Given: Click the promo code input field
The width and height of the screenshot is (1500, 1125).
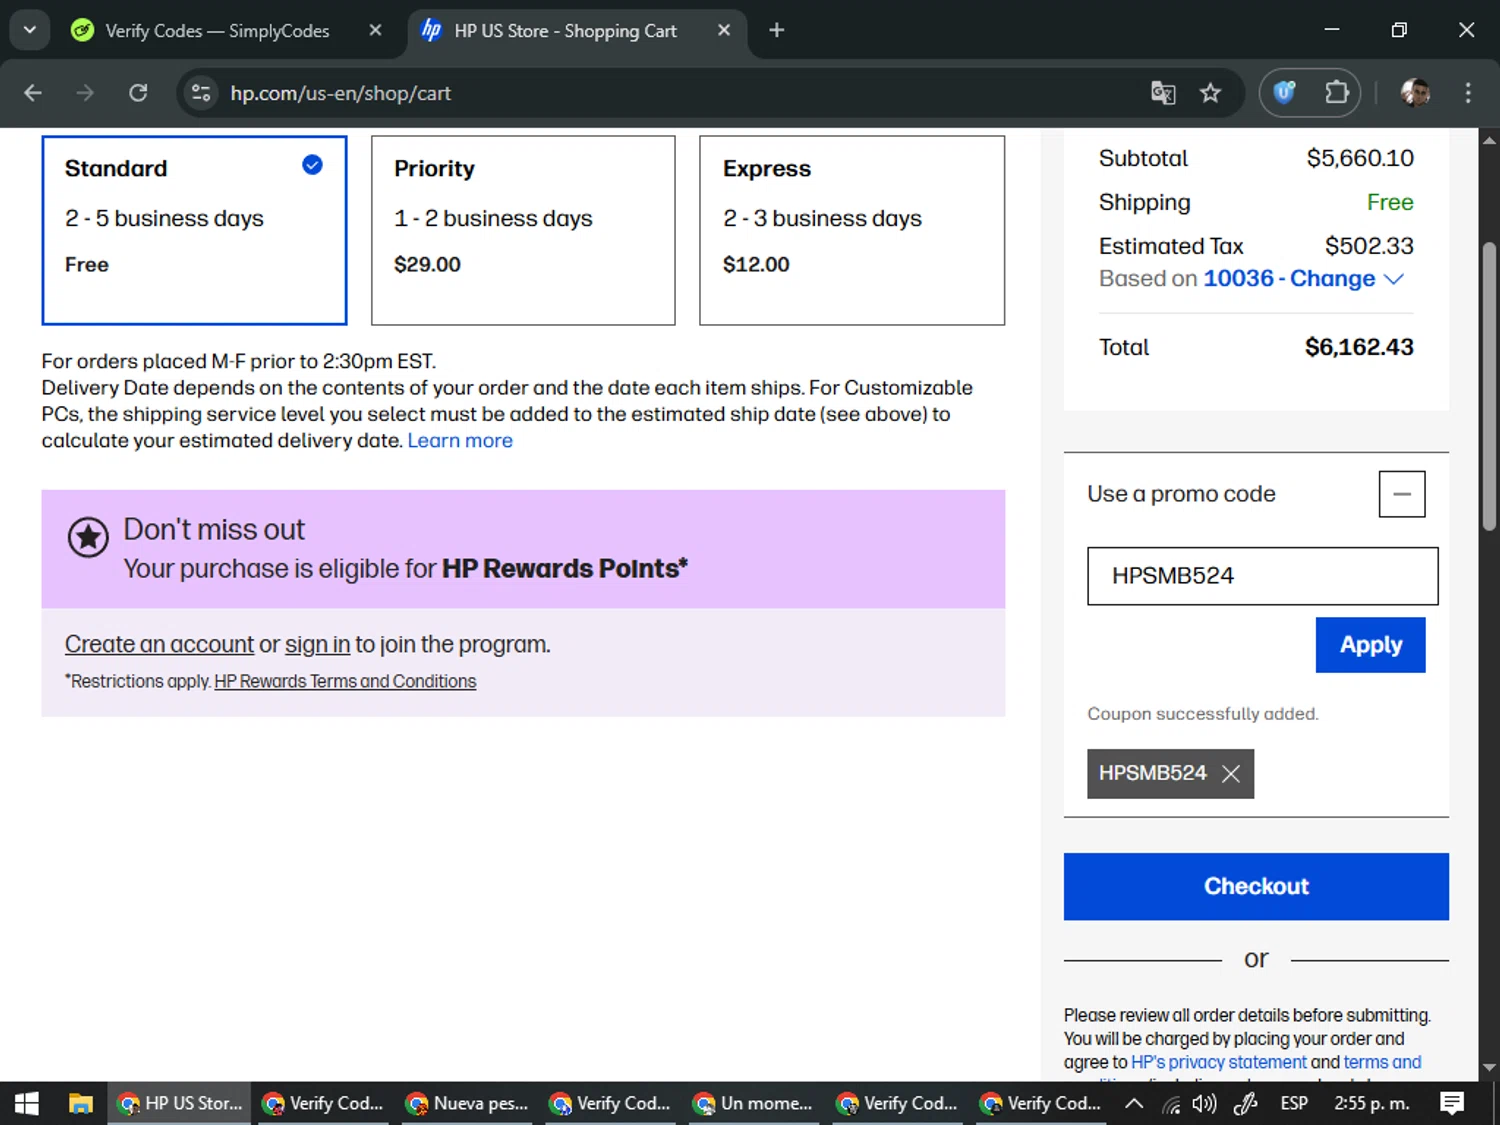Looking at the screenshot, I should point(1263,576).
